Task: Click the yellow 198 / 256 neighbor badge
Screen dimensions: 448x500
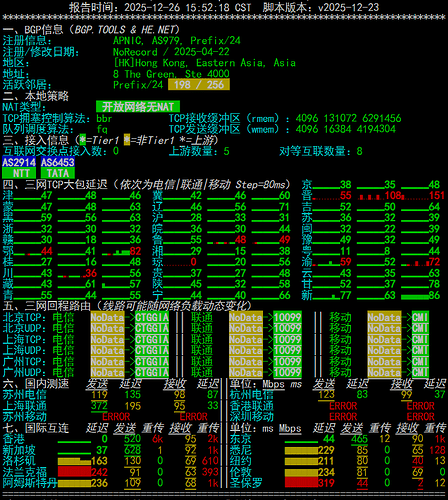Action: (199, 85)
